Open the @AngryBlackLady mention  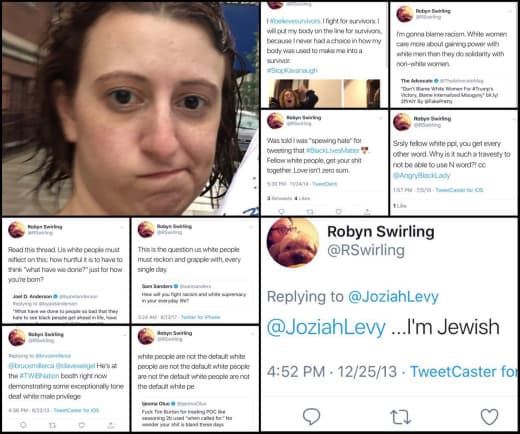point(421,175)
